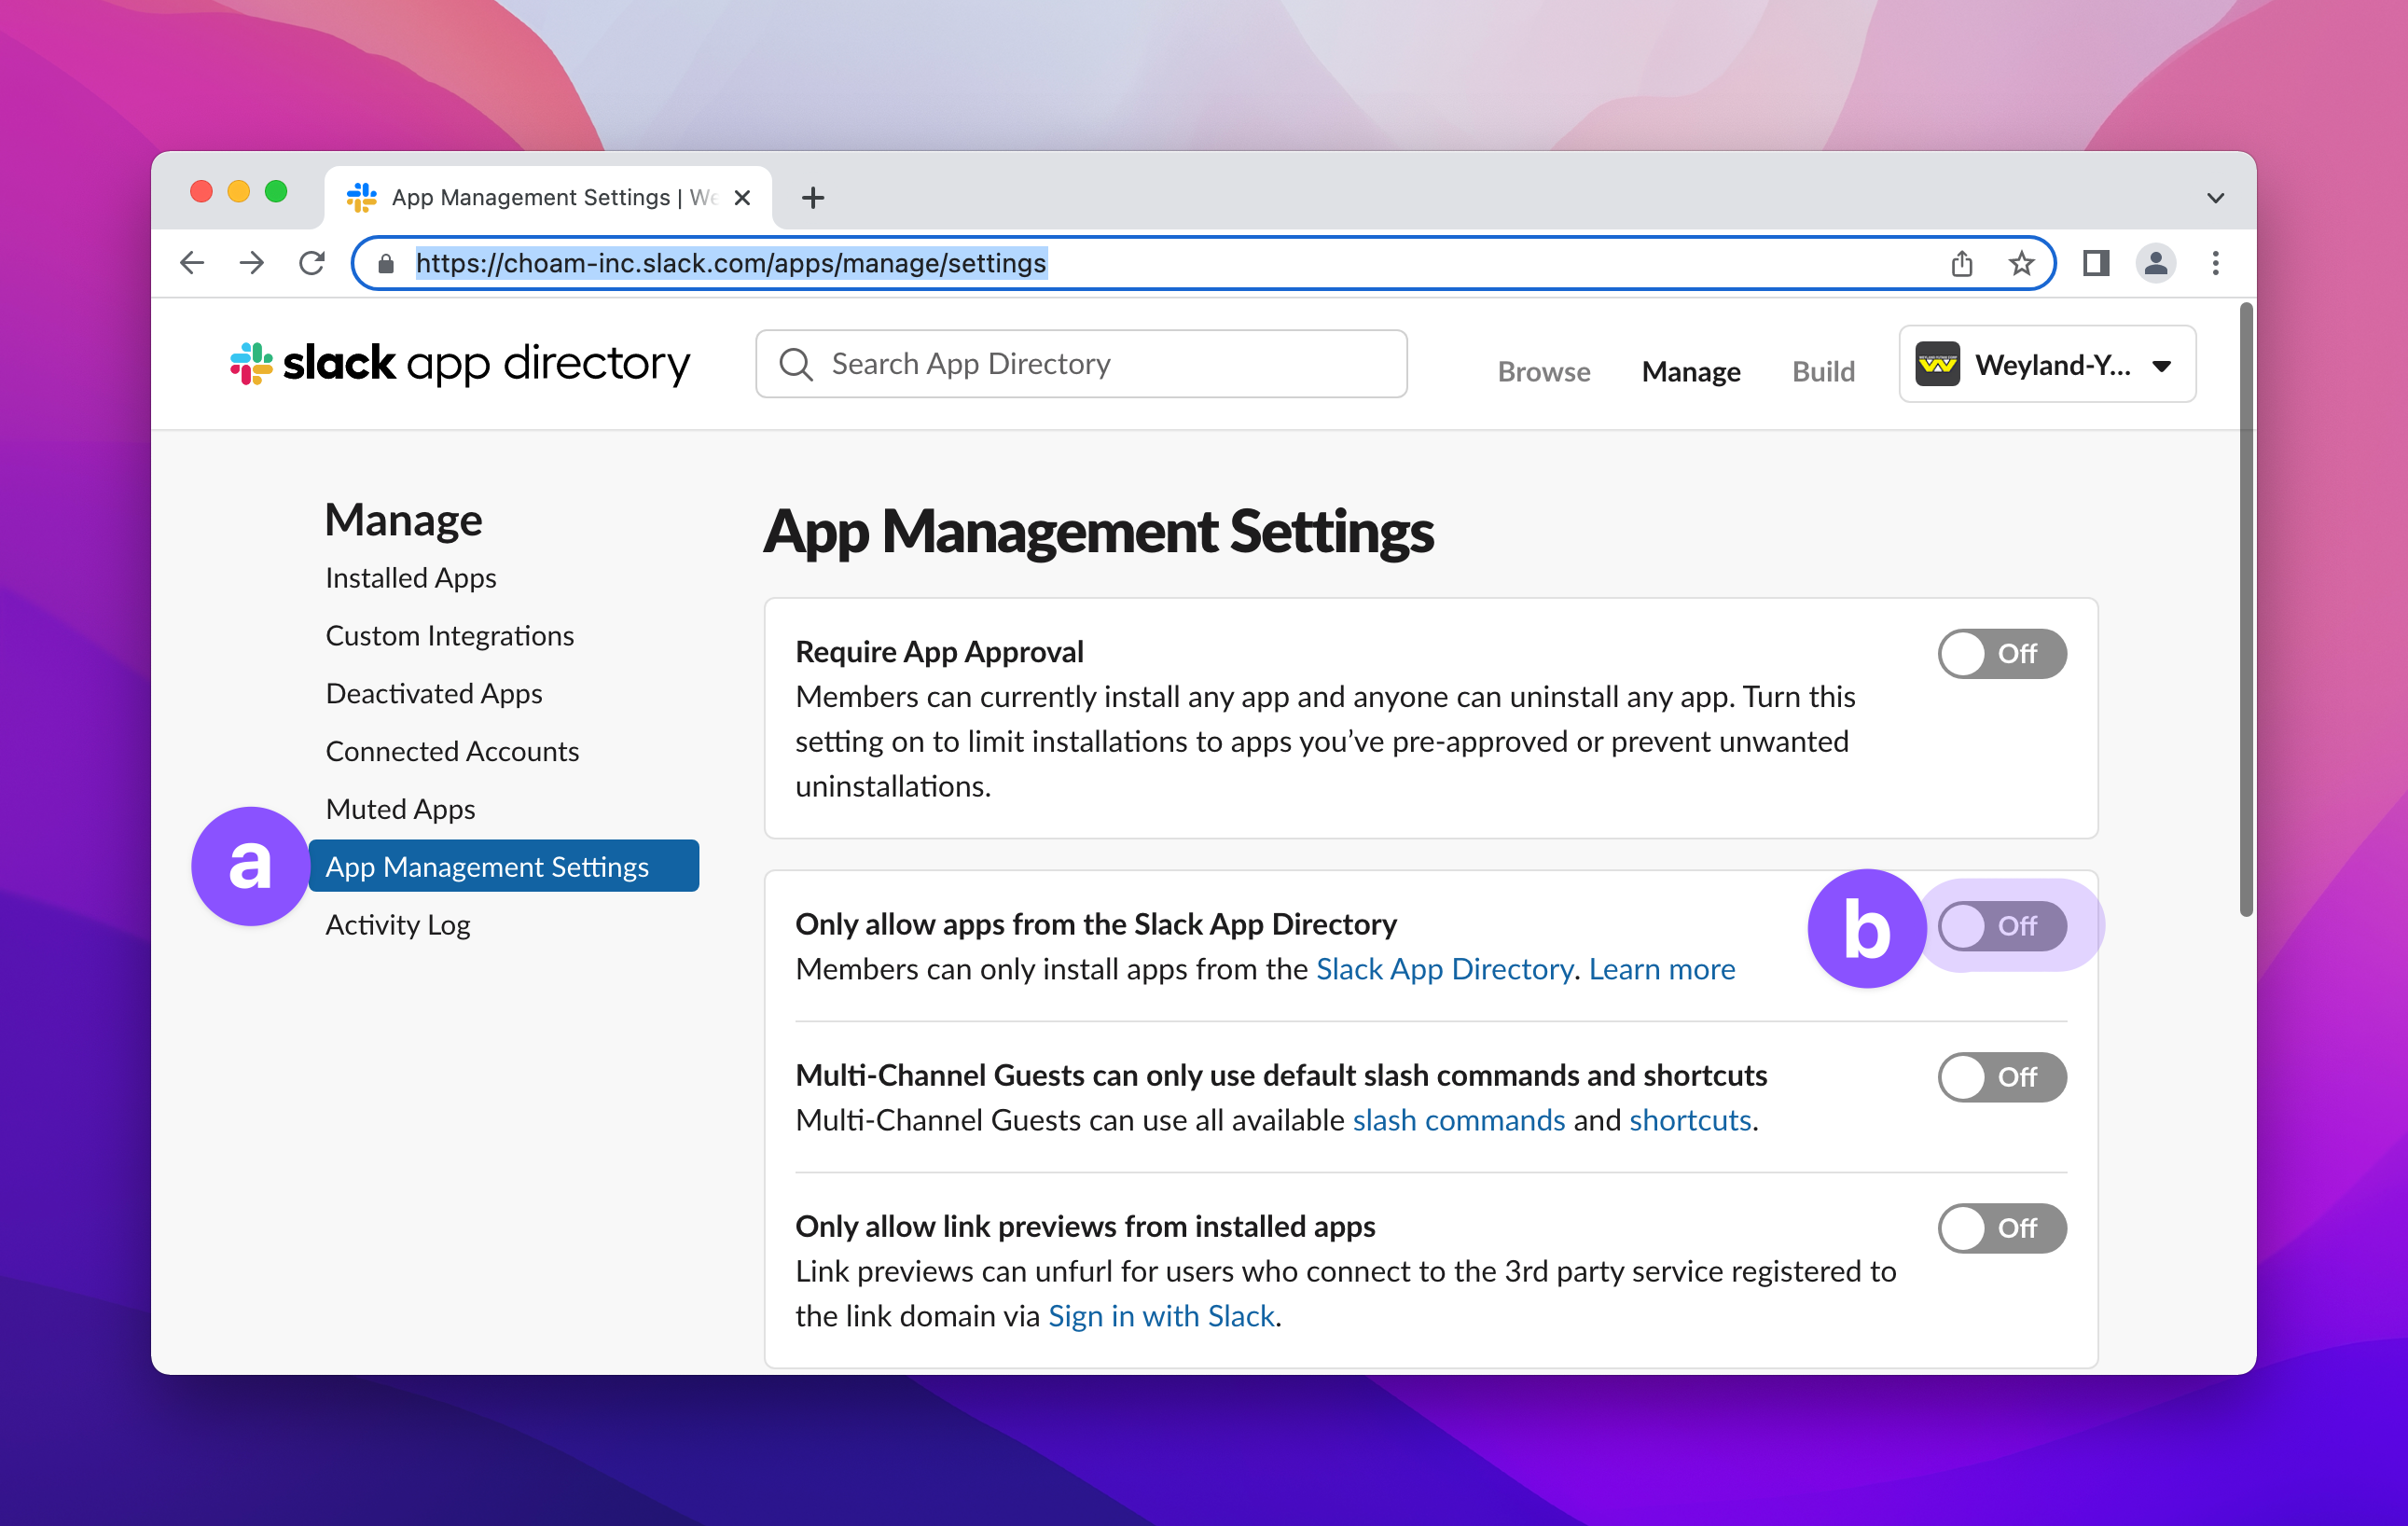
Task: Open the browser side panel icon
Action: pyautogui.click(x=2096, y=263)
